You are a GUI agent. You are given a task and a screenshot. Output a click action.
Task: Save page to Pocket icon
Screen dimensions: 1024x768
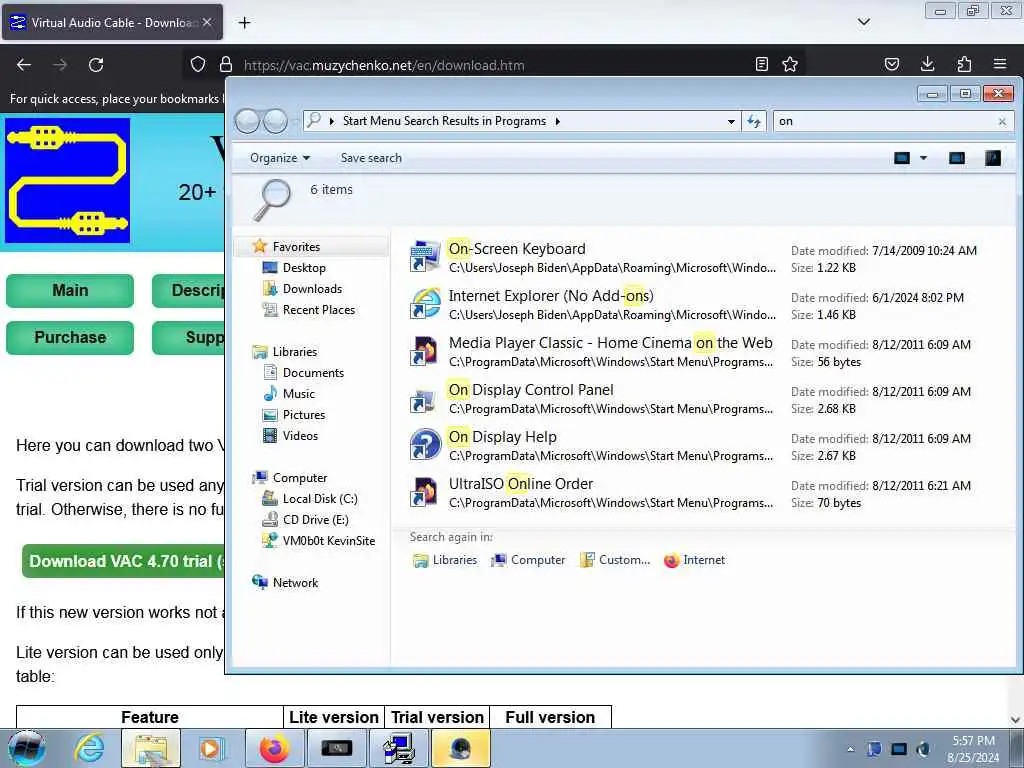(891, 64)
